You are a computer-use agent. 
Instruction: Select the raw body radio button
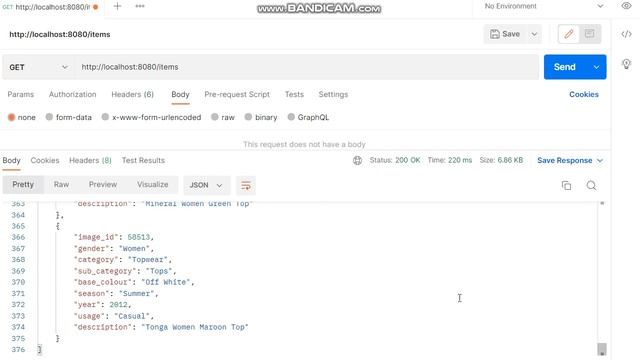coord(215,117)
